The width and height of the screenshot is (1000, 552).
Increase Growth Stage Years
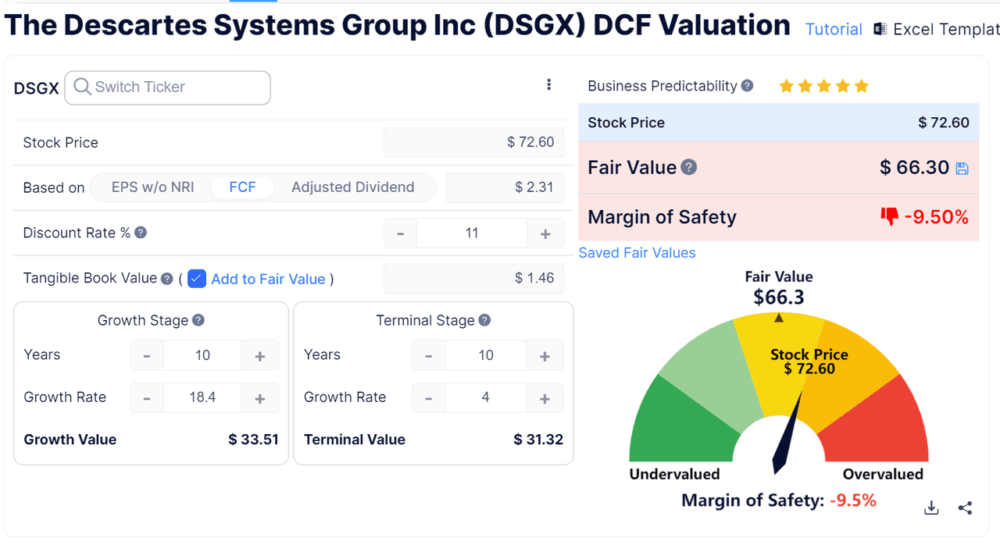(x=260, y=356)
